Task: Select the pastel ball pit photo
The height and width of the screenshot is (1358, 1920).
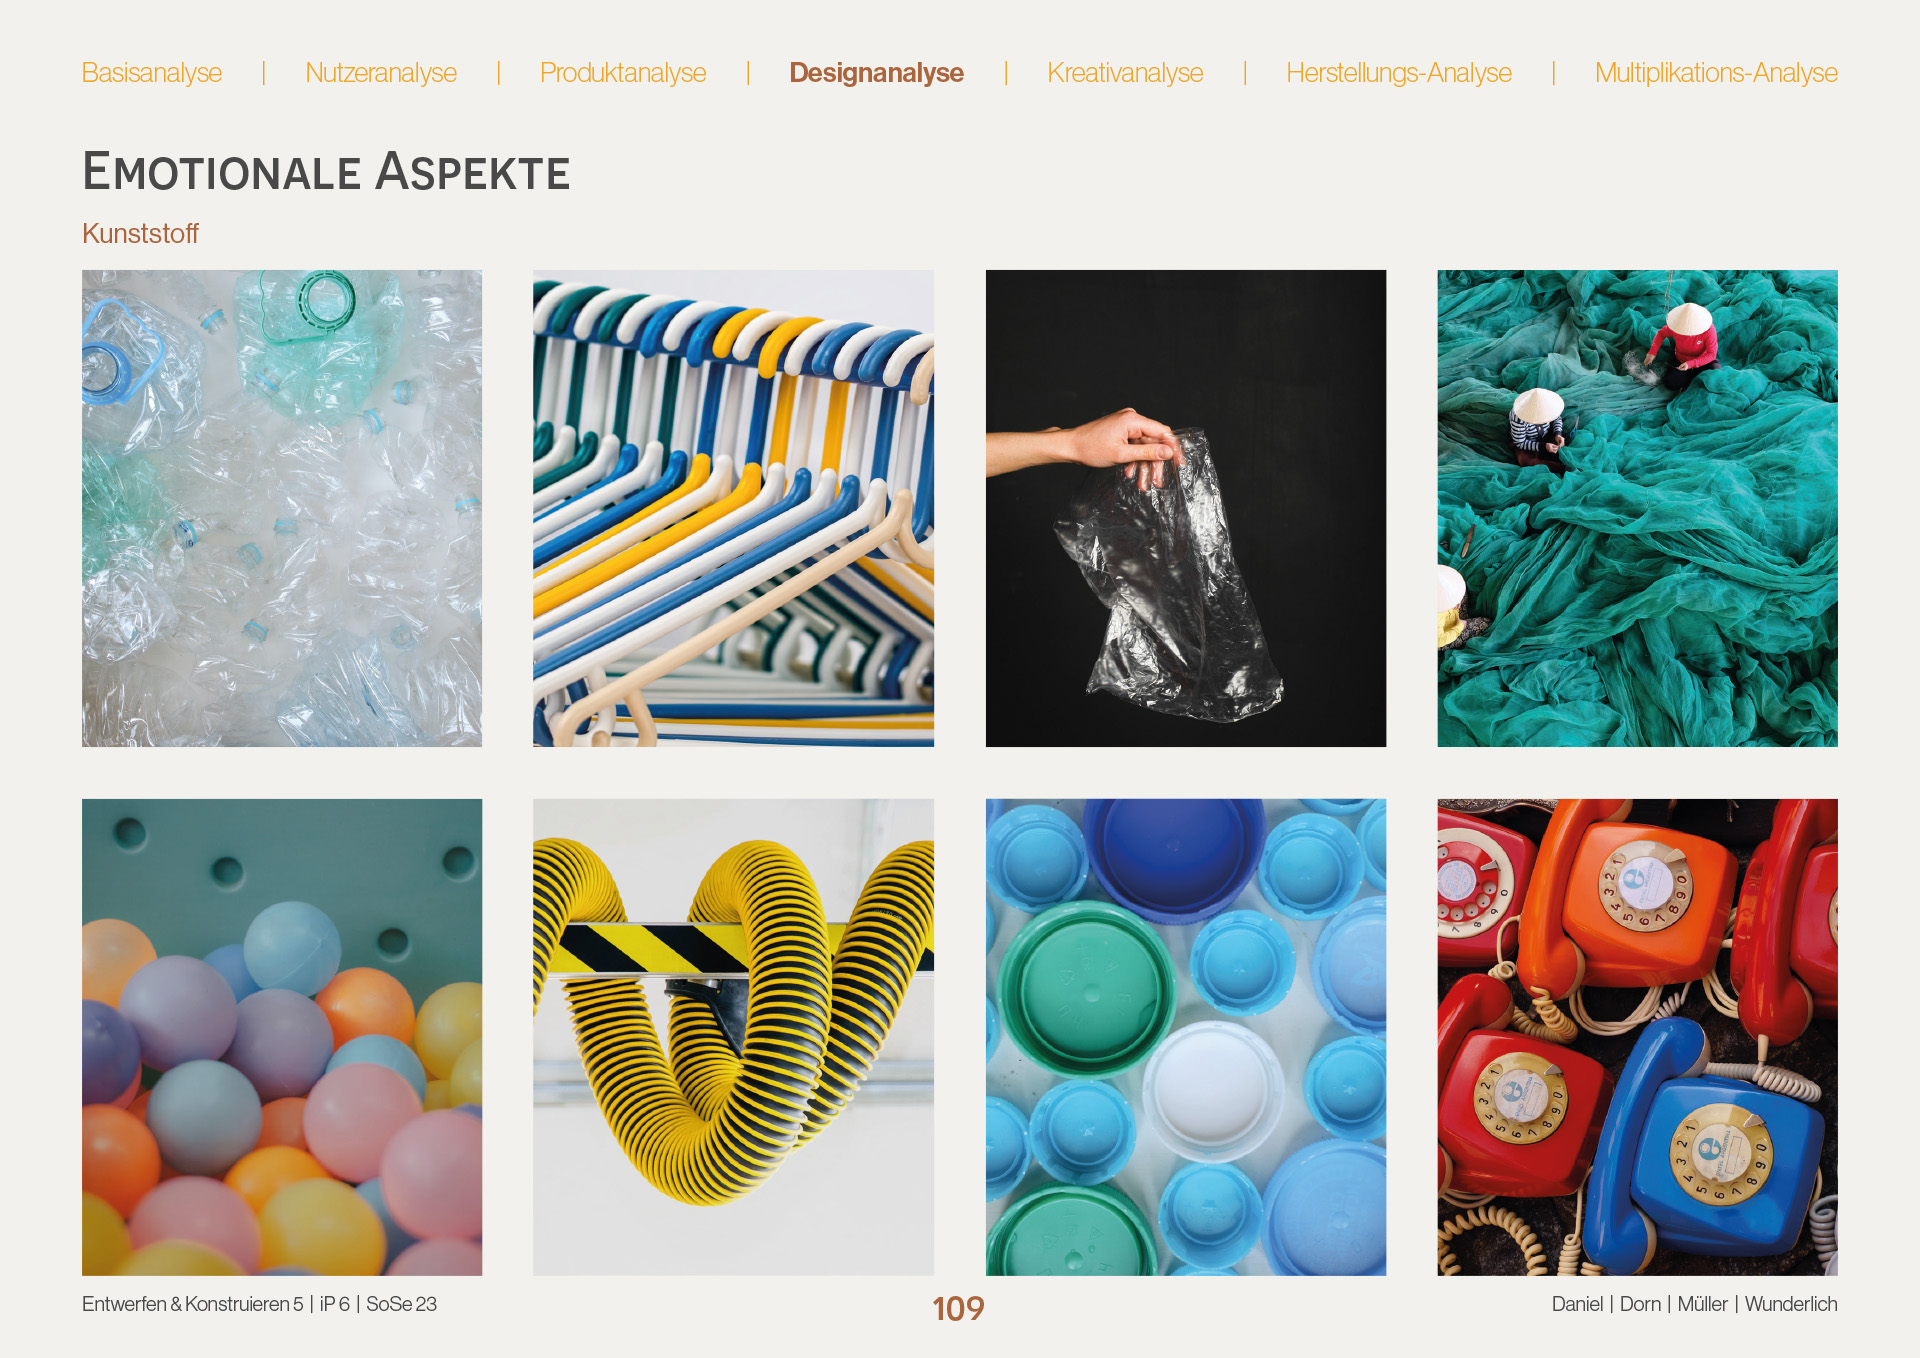Action: pyautogui.click(x=282, y=1037)
